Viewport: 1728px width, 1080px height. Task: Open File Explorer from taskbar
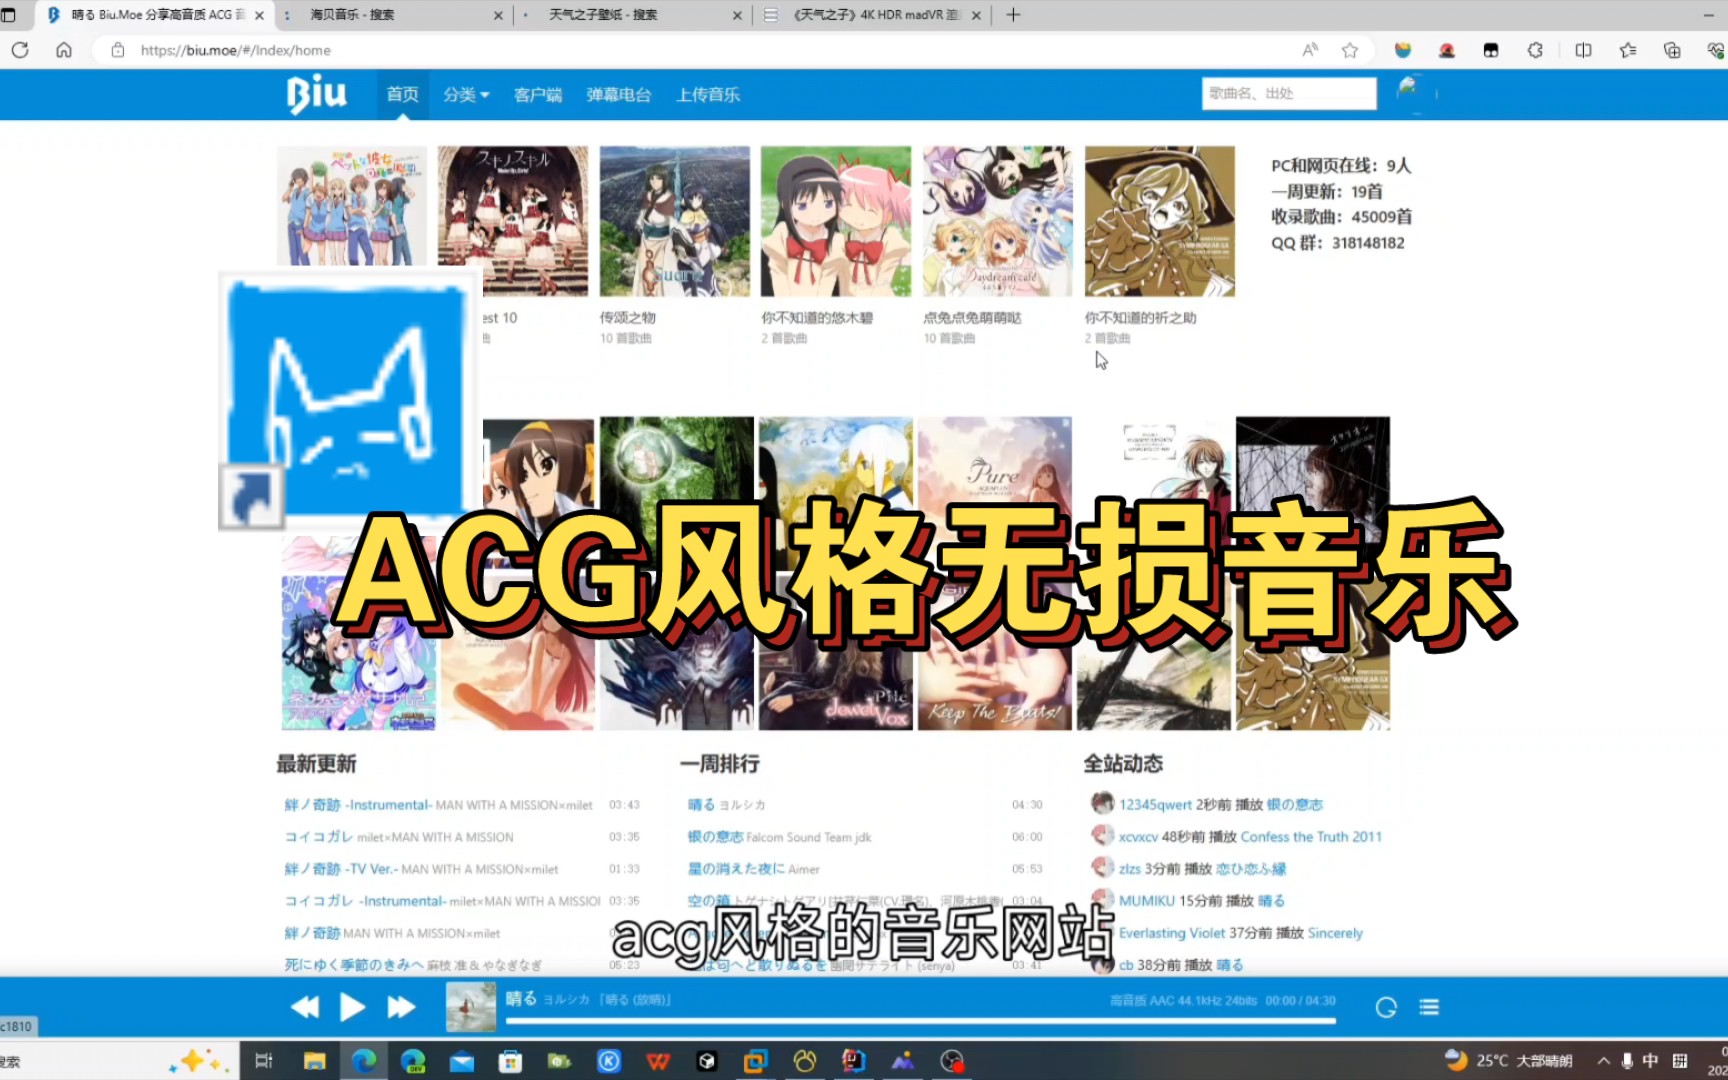pos(315,1061)
